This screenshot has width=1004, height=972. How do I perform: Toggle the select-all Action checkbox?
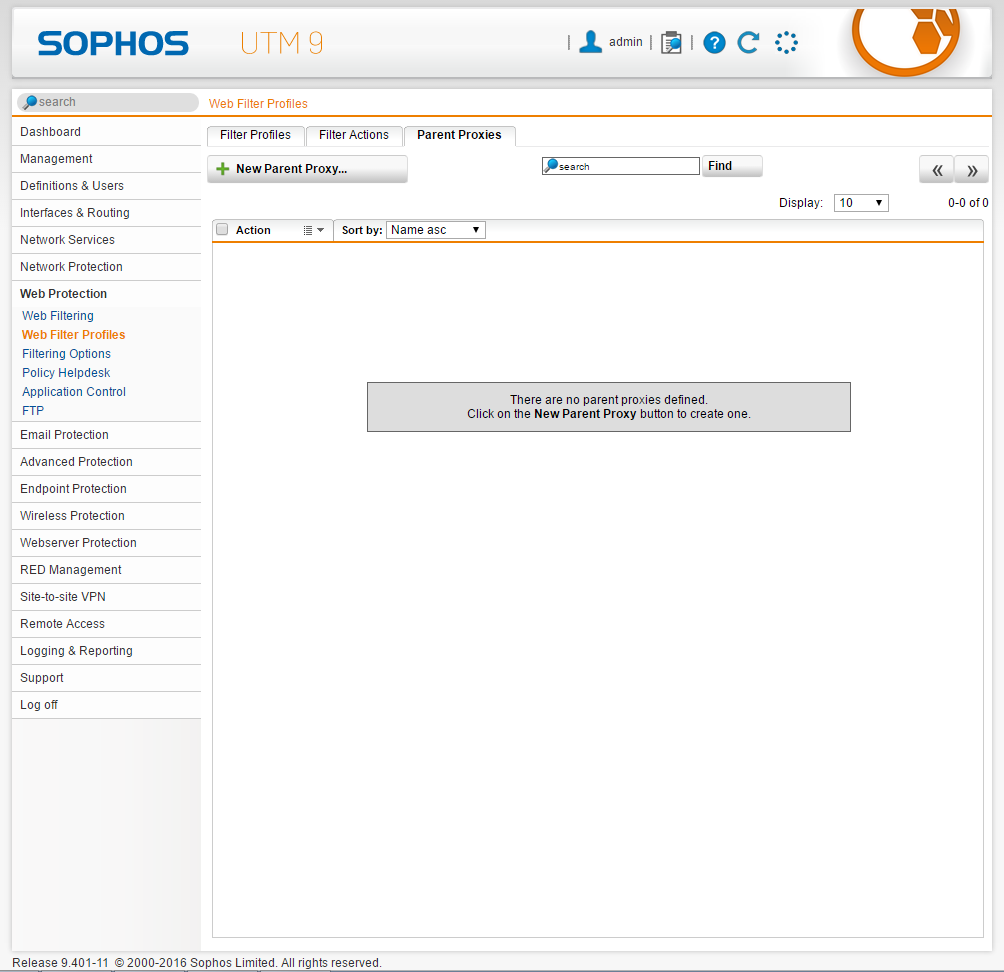[222, 229]
